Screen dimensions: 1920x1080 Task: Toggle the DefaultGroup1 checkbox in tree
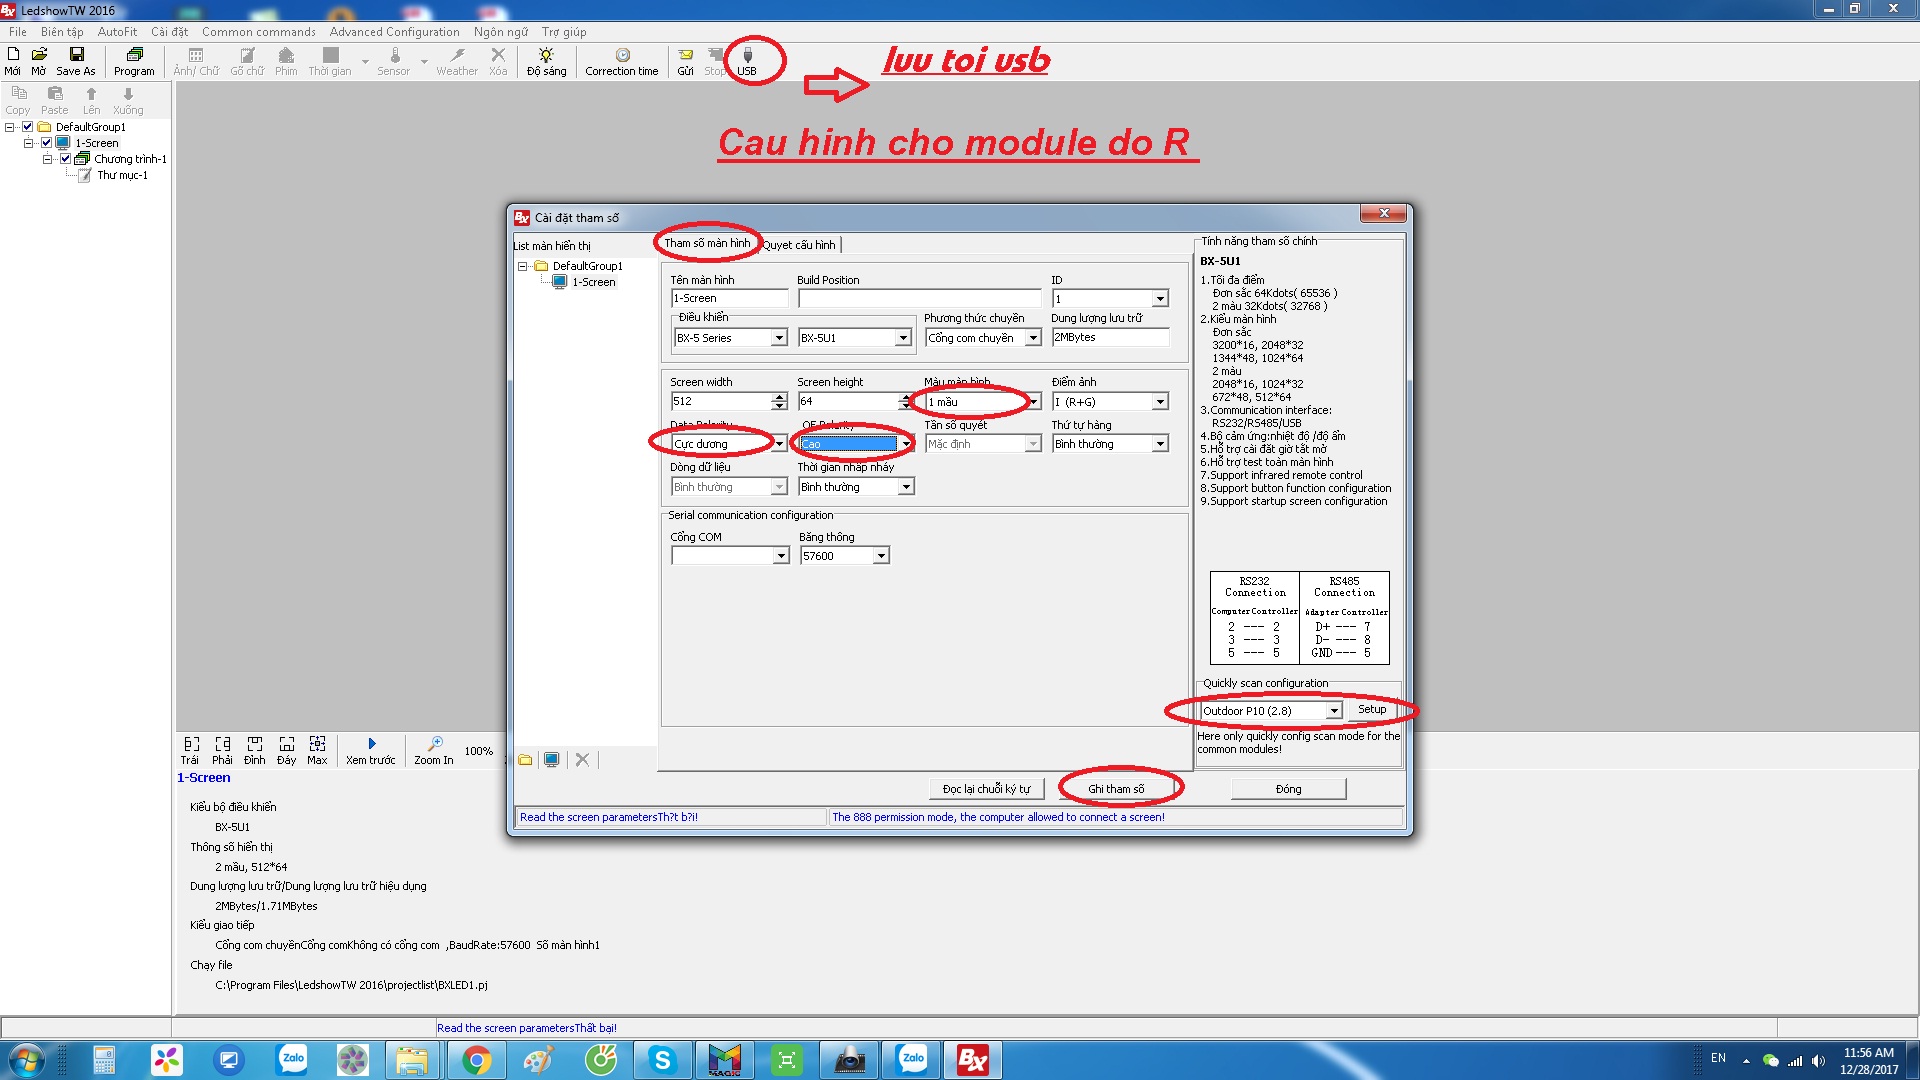(28, 127)
